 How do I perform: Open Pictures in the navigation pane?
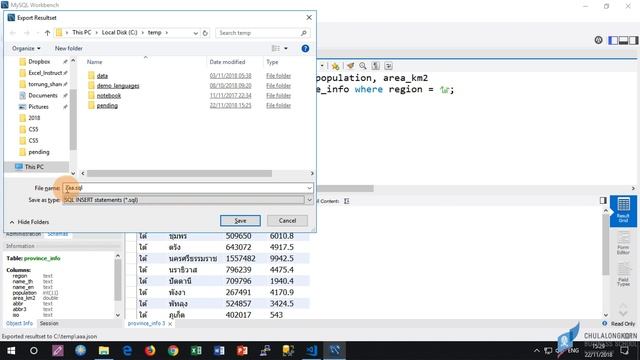pos(38,107)
